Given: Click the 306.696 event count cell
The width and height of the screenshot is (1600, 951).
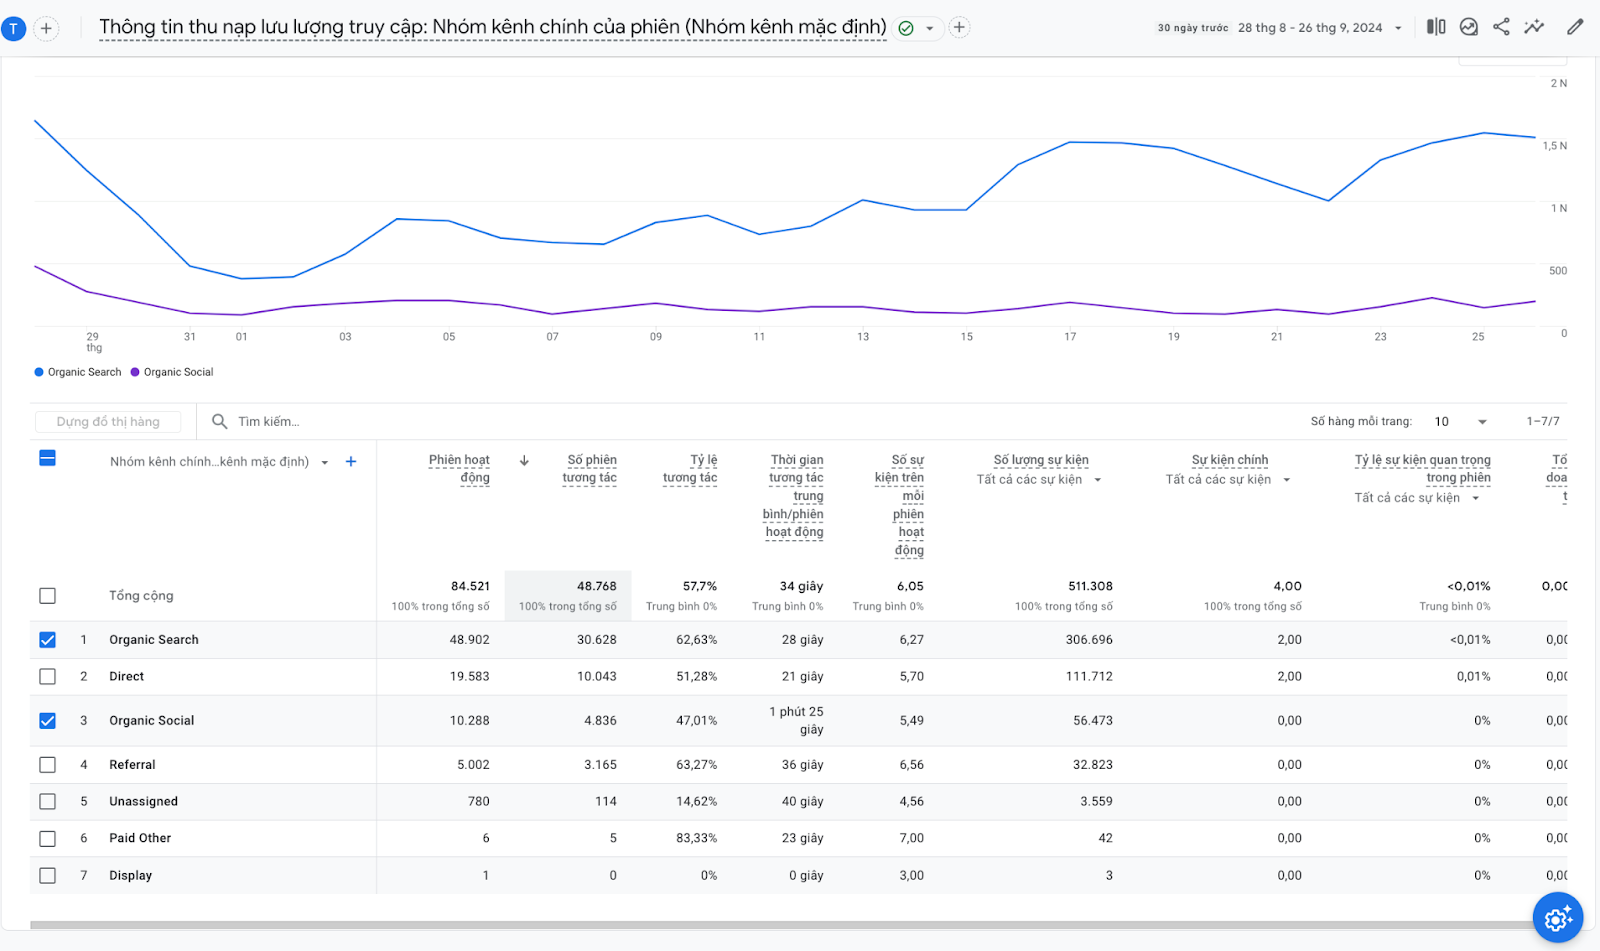Looking at the screenshot, I should click(x=1089, y=640).
